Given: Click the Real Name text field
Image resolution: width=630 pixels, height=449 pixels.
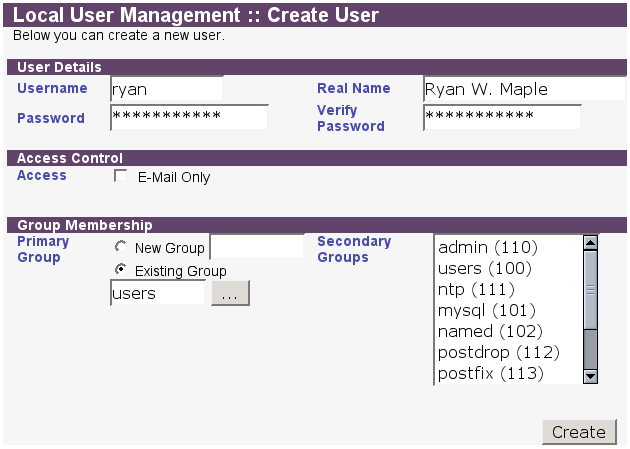Looking at the screenshot, I should pyautogui.click(x=523, y=89).
